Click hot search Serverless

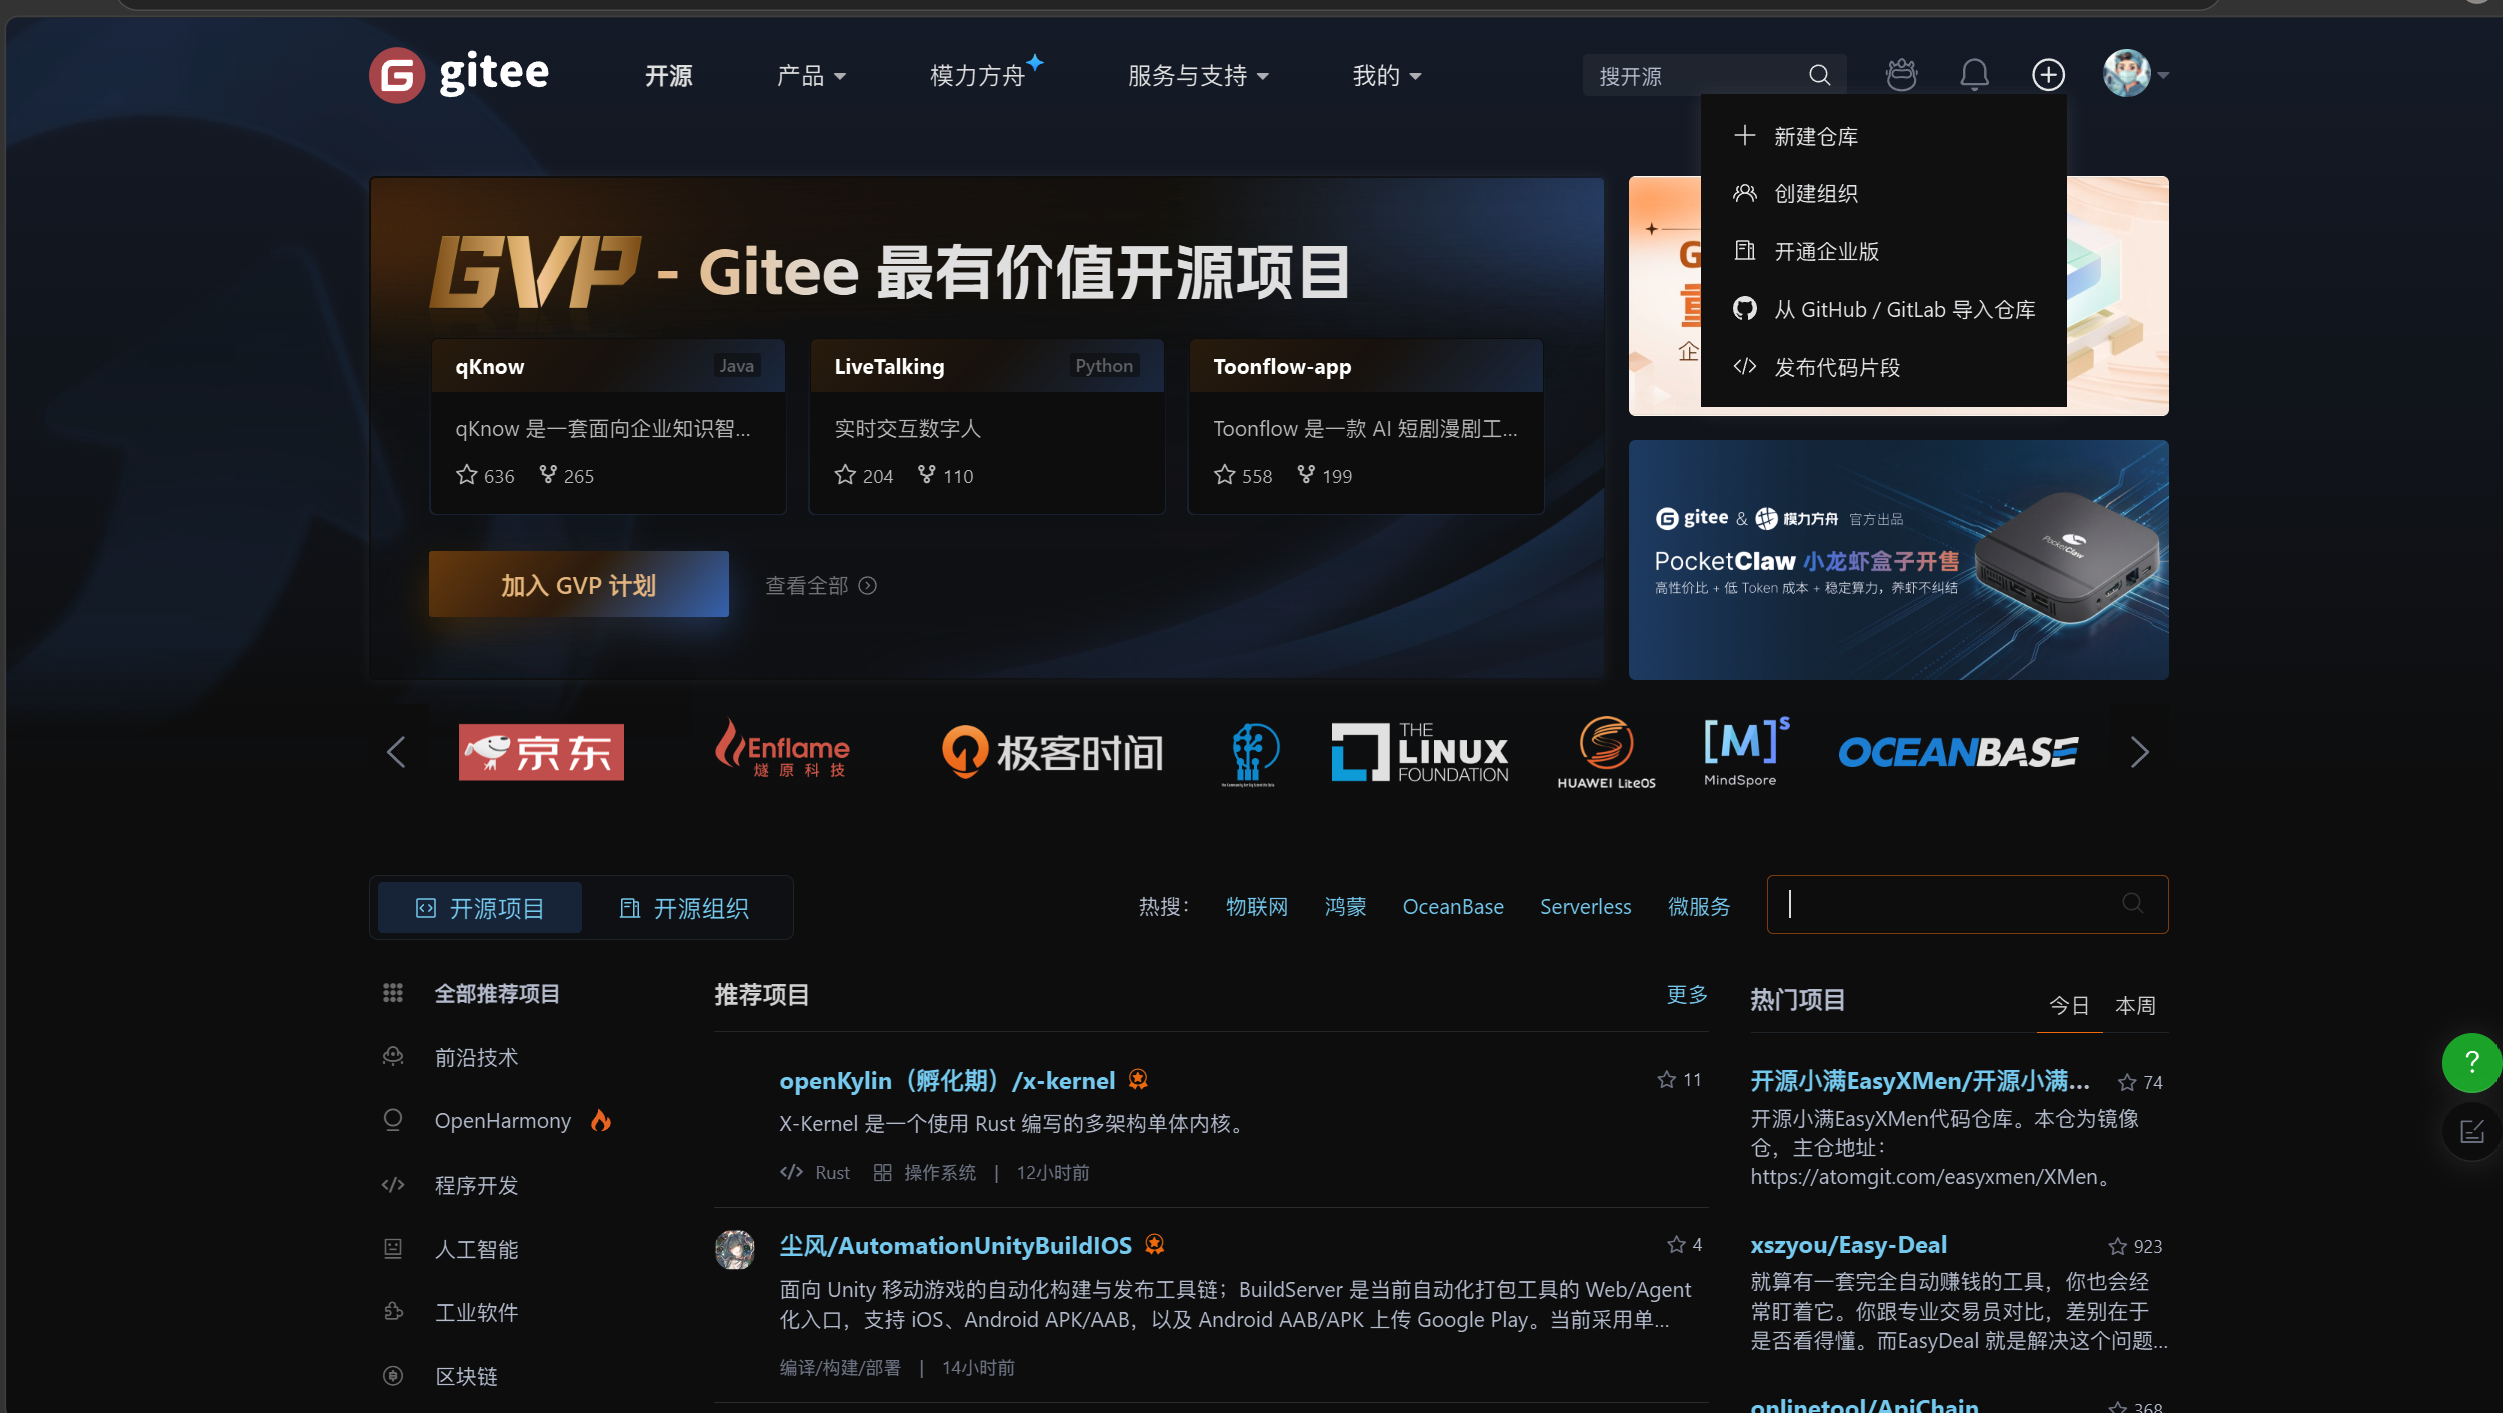tap(1585, 907)
